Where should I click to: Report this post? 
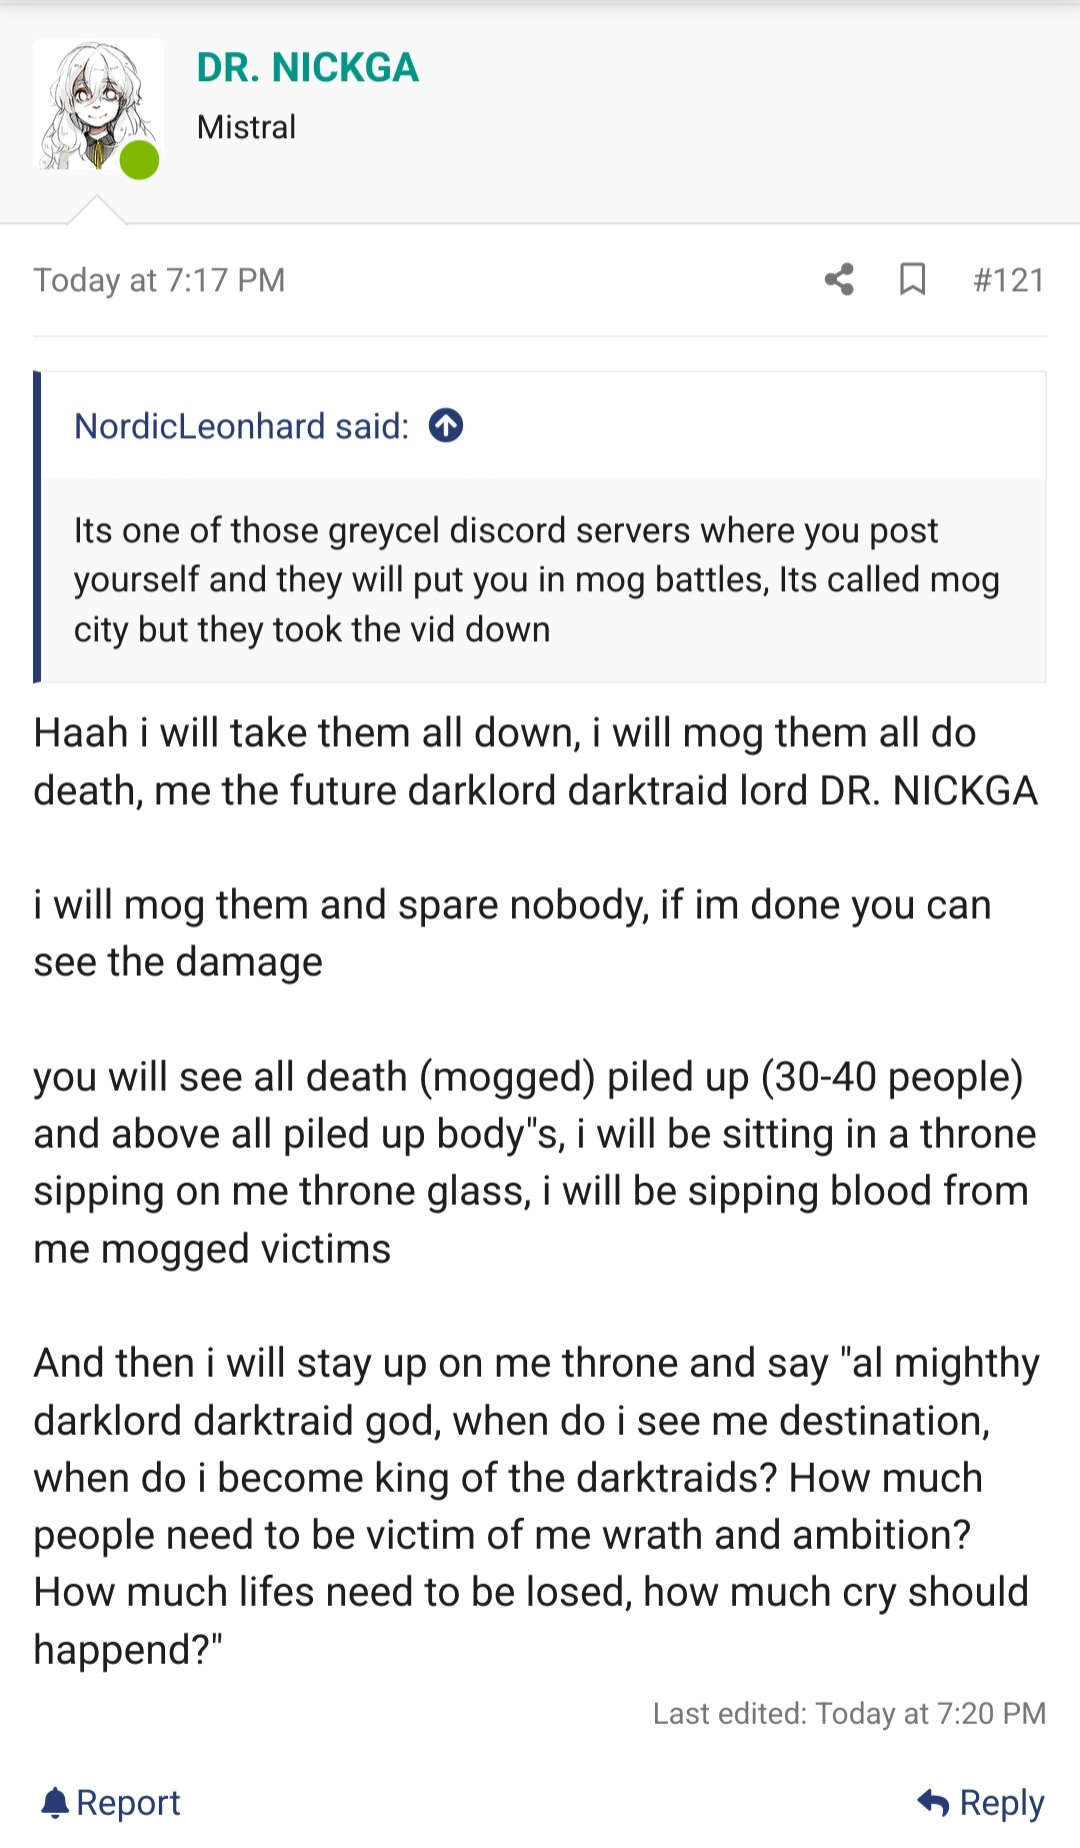click(x=111, y=1802)
